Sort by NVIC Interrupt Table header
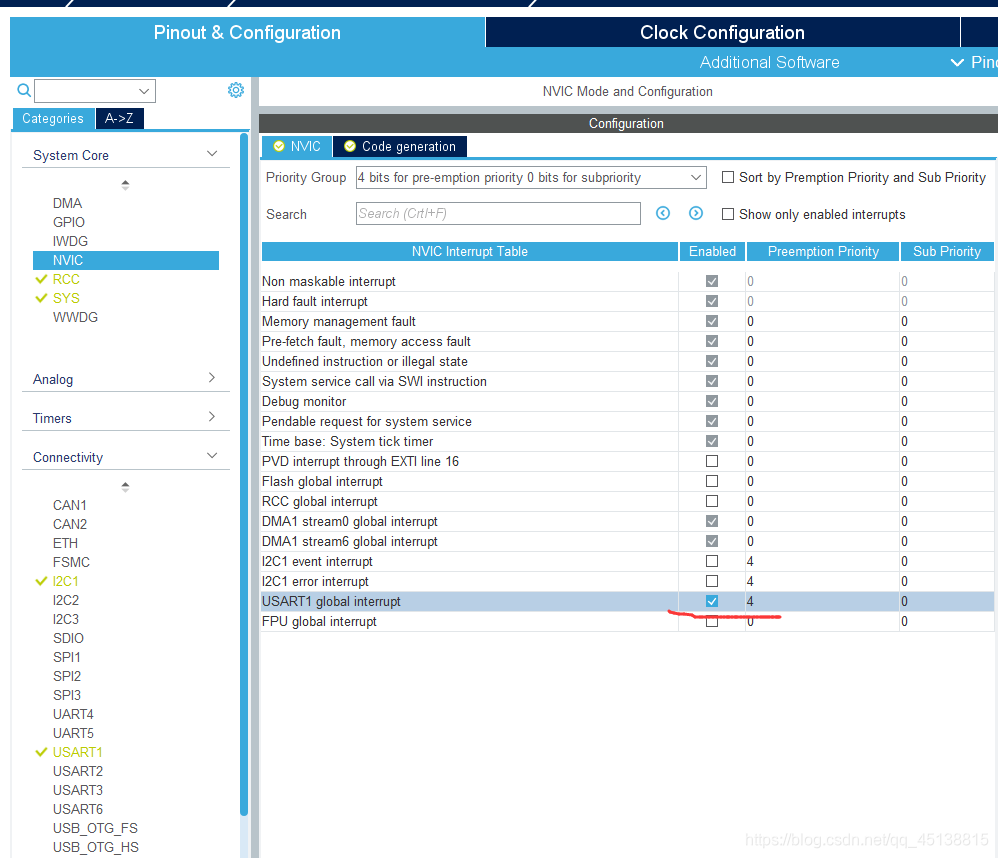998x858 pixels. (x=470, y=251)
